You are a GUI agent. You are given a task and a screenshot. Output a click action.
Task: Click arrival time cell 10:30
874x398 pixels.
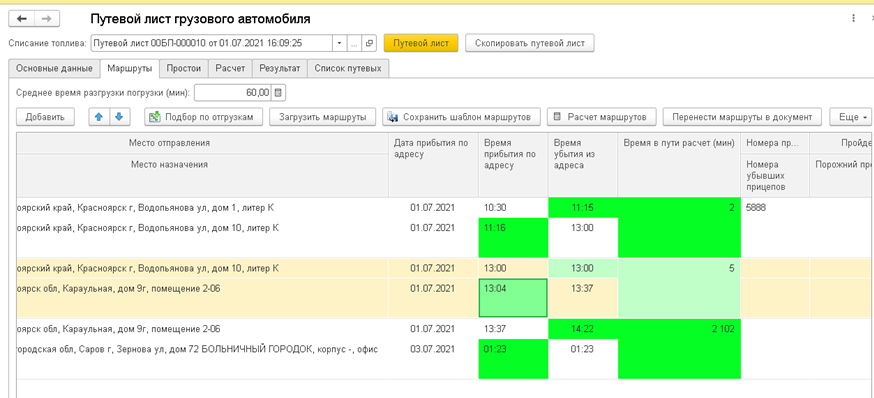[513, 208]
